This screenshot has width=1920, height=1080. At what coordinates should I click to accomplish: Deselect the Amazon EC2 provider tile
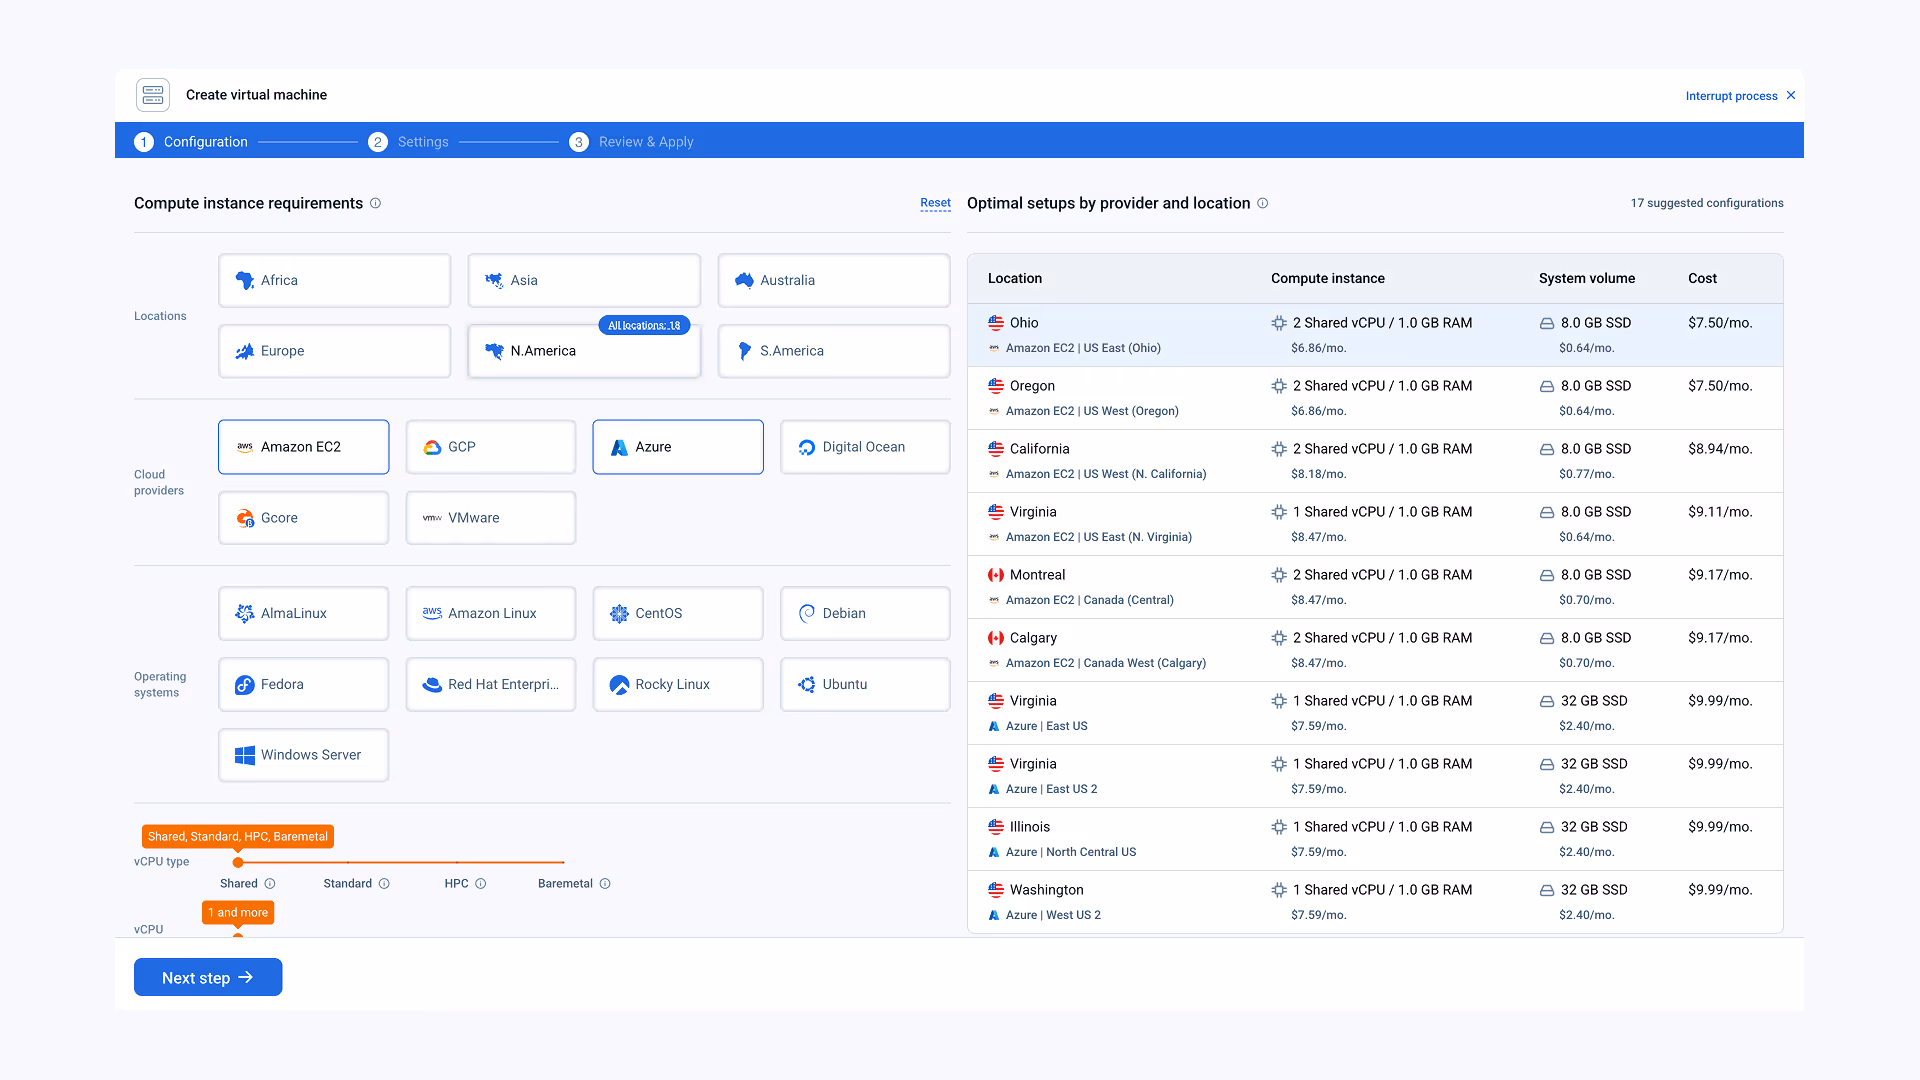(303, 447)
